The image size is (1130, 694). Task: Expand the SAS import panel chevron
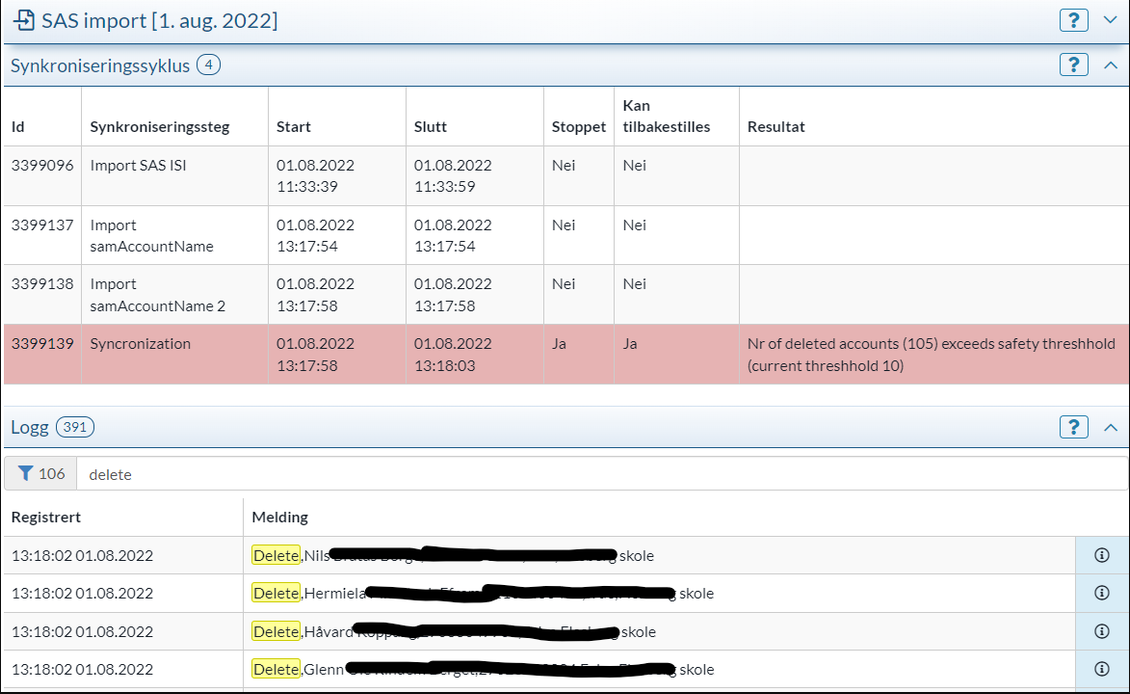(x=1110, y=20)
